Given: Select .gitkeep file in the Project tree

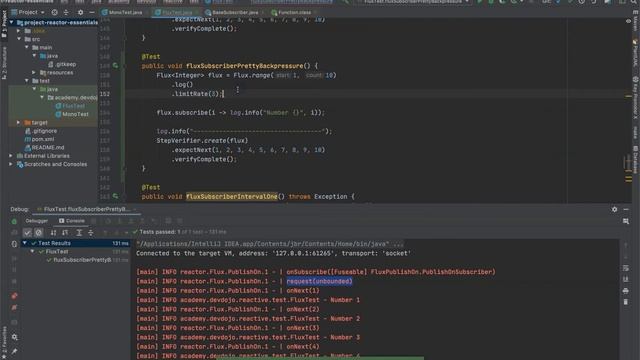Looking at the screenshot, I should pyautogui.click(x=62, y=64).
